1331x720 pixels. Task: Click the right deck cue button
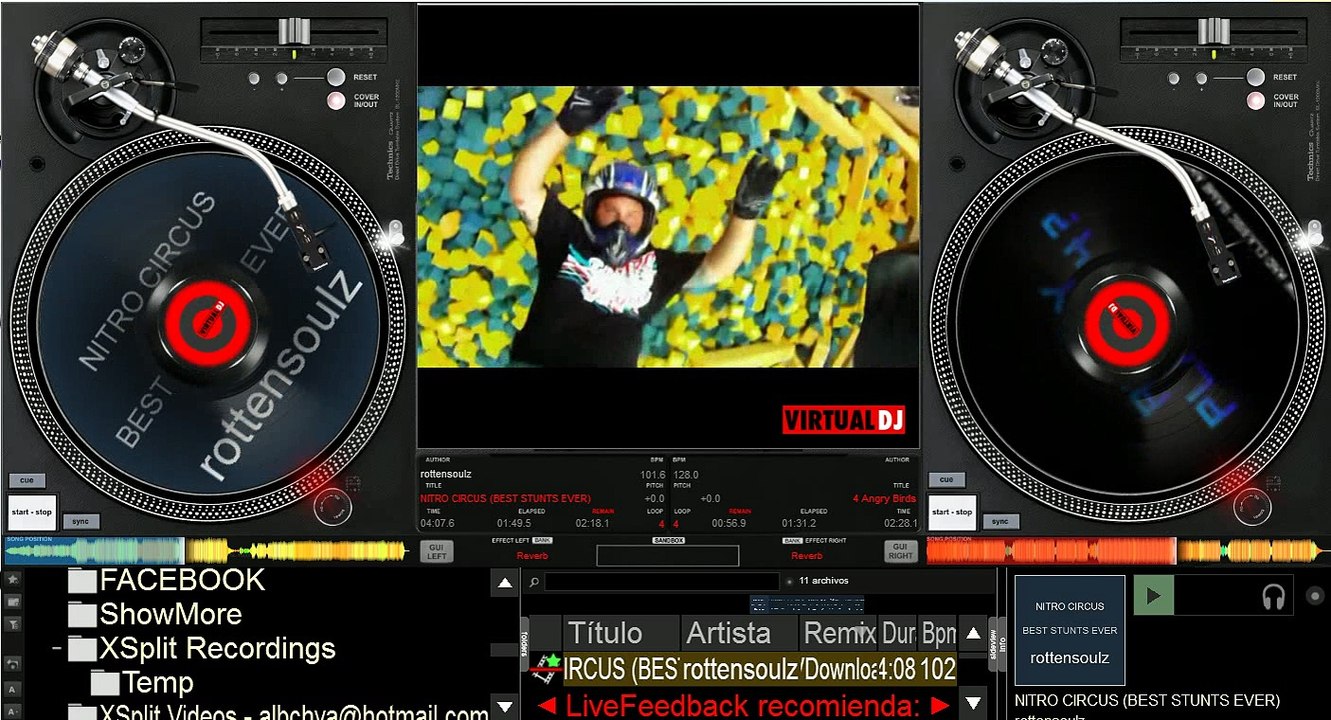pyautogui.click(x=947, y=480)
